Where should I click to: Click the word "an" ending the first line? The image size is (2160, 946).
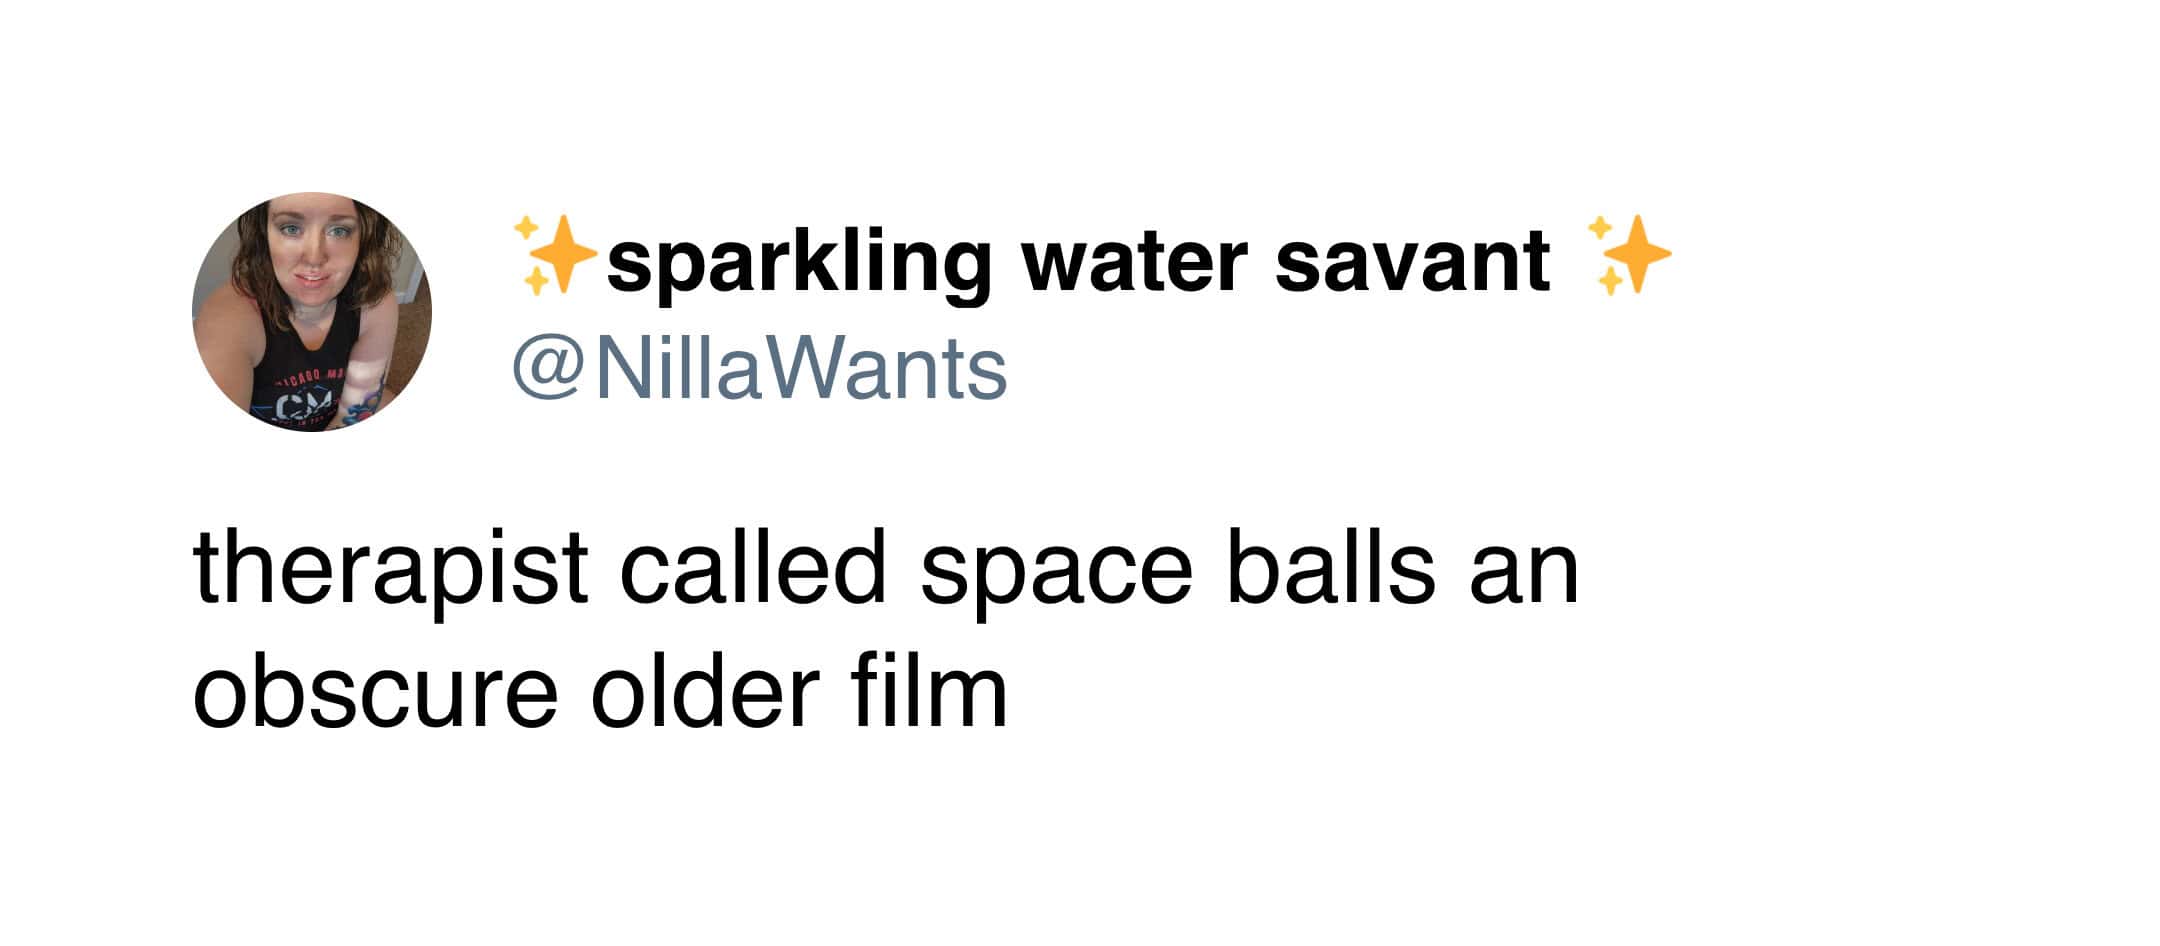click(1523, 572)
